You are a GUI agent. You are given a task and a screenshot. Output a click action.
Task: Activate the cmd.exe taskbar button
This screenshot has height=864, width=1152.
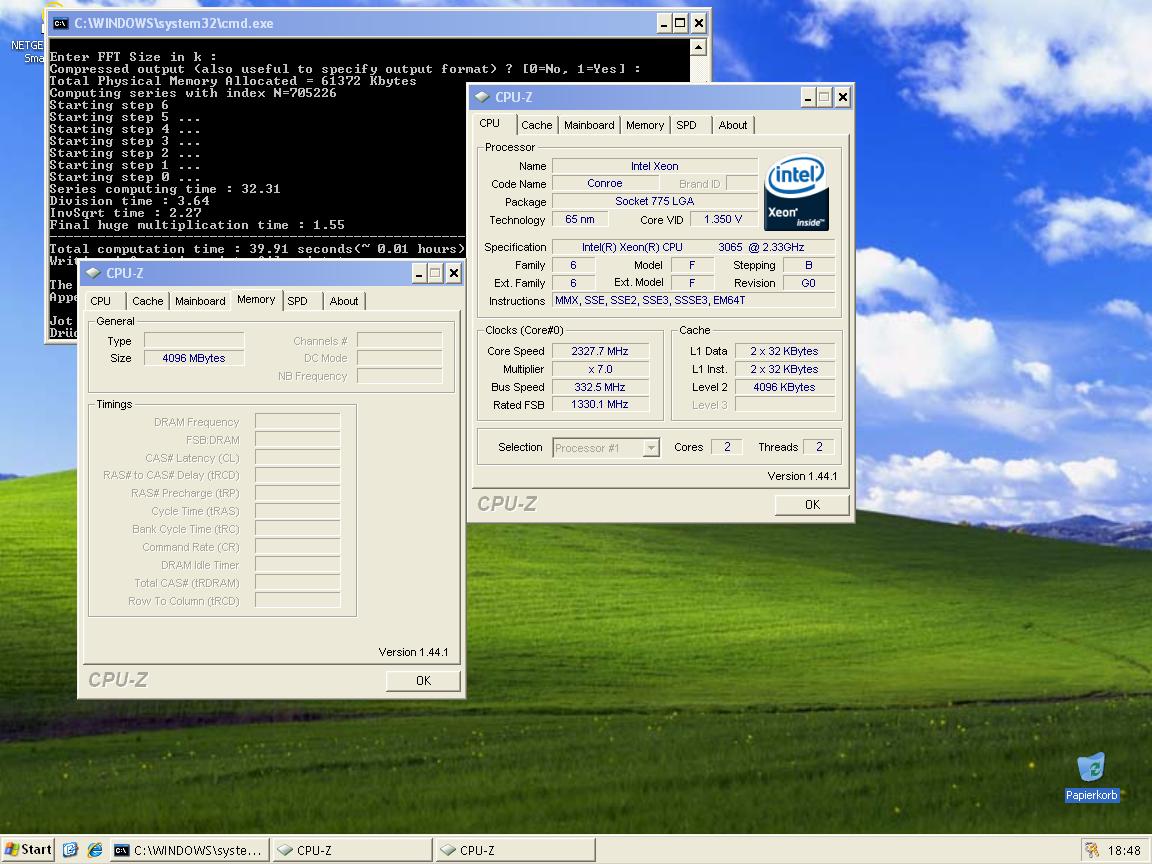point(190,850)
